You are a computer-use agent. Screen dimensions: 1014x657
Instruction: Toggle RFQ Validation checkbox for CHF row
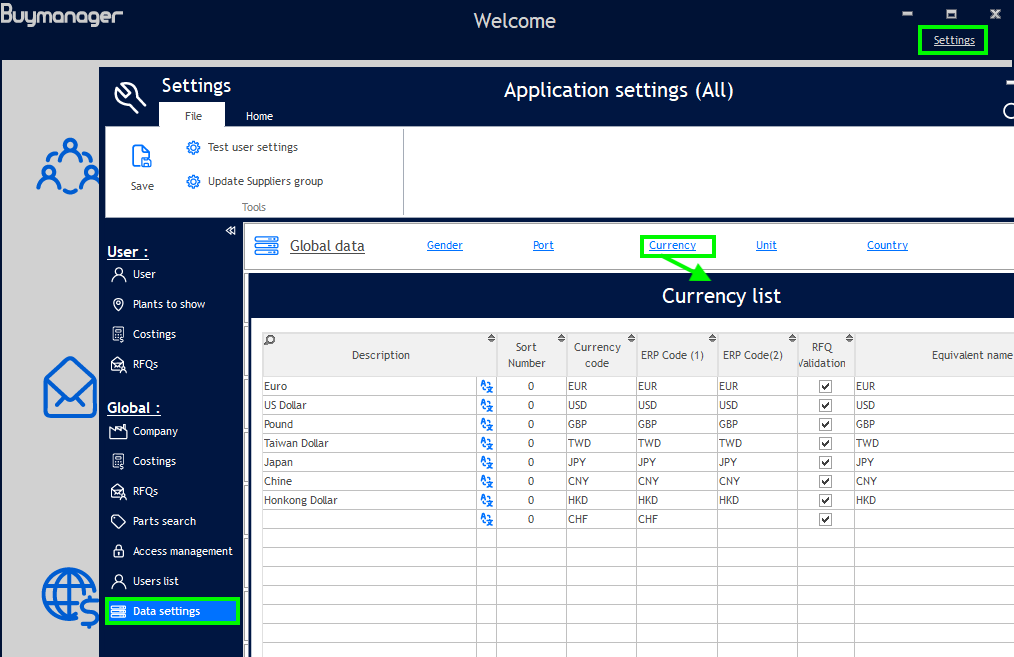(x=825, y=519)
